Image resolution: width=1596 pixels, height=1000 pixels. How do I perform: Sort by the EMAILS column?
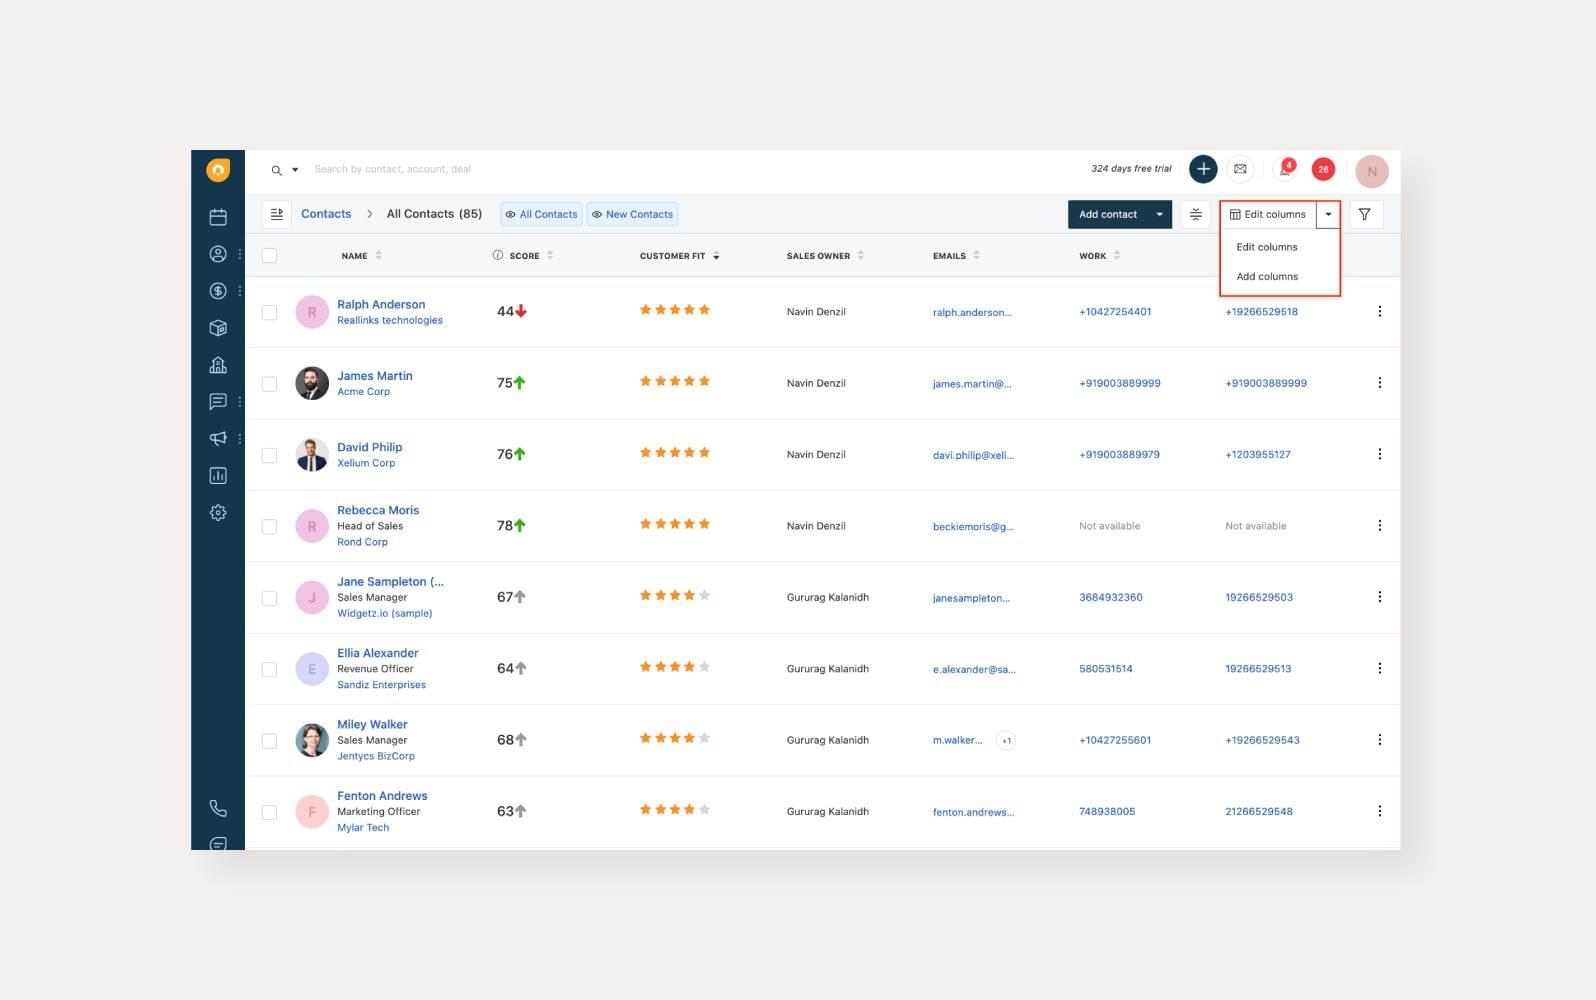(976, 256)
